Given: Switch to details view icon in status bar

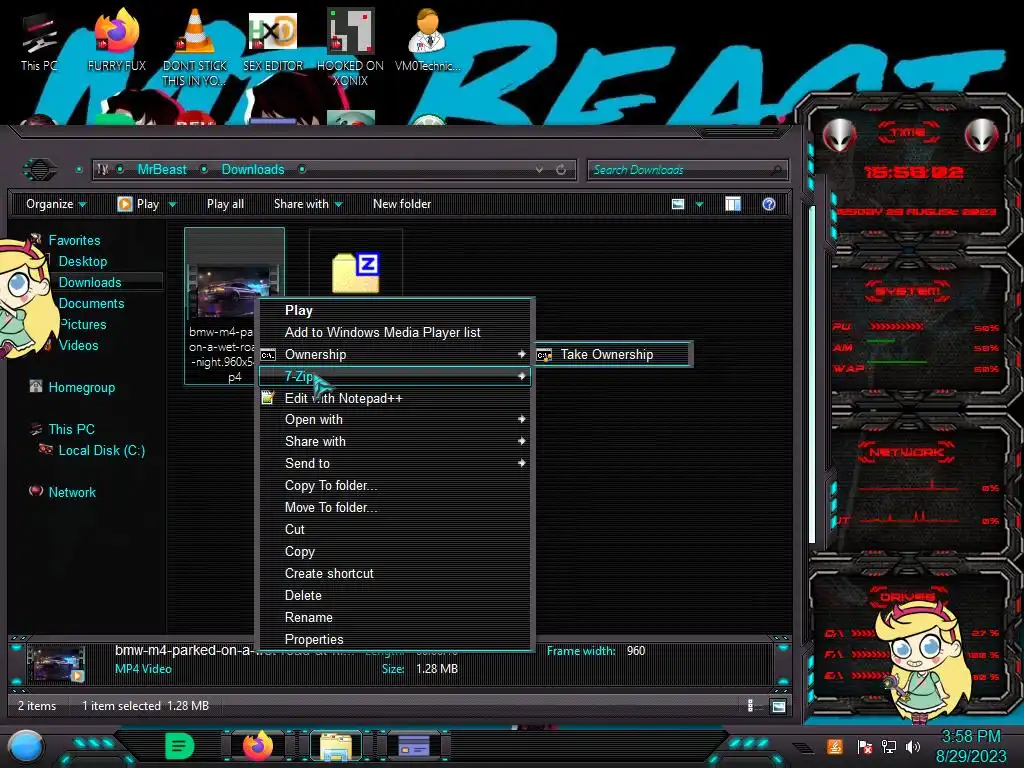Looking at the screenshot, I should (750, 705).
